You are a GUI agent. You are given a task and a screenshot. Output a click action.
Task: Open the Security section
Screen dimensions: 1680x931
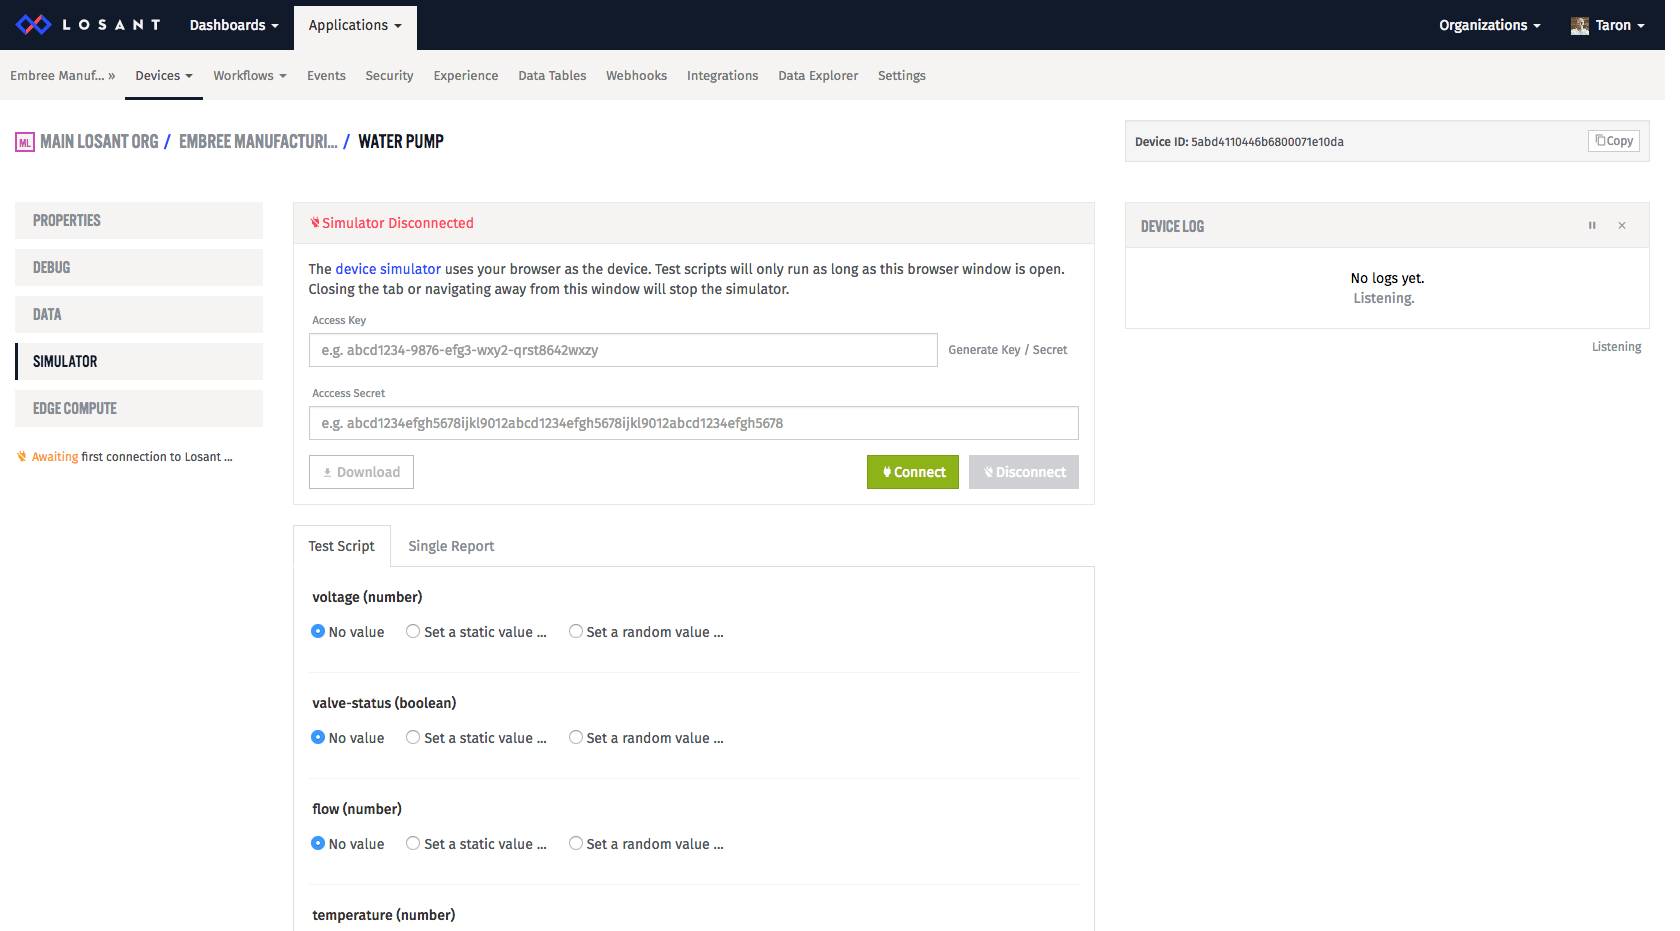click(x=389, y=76)
